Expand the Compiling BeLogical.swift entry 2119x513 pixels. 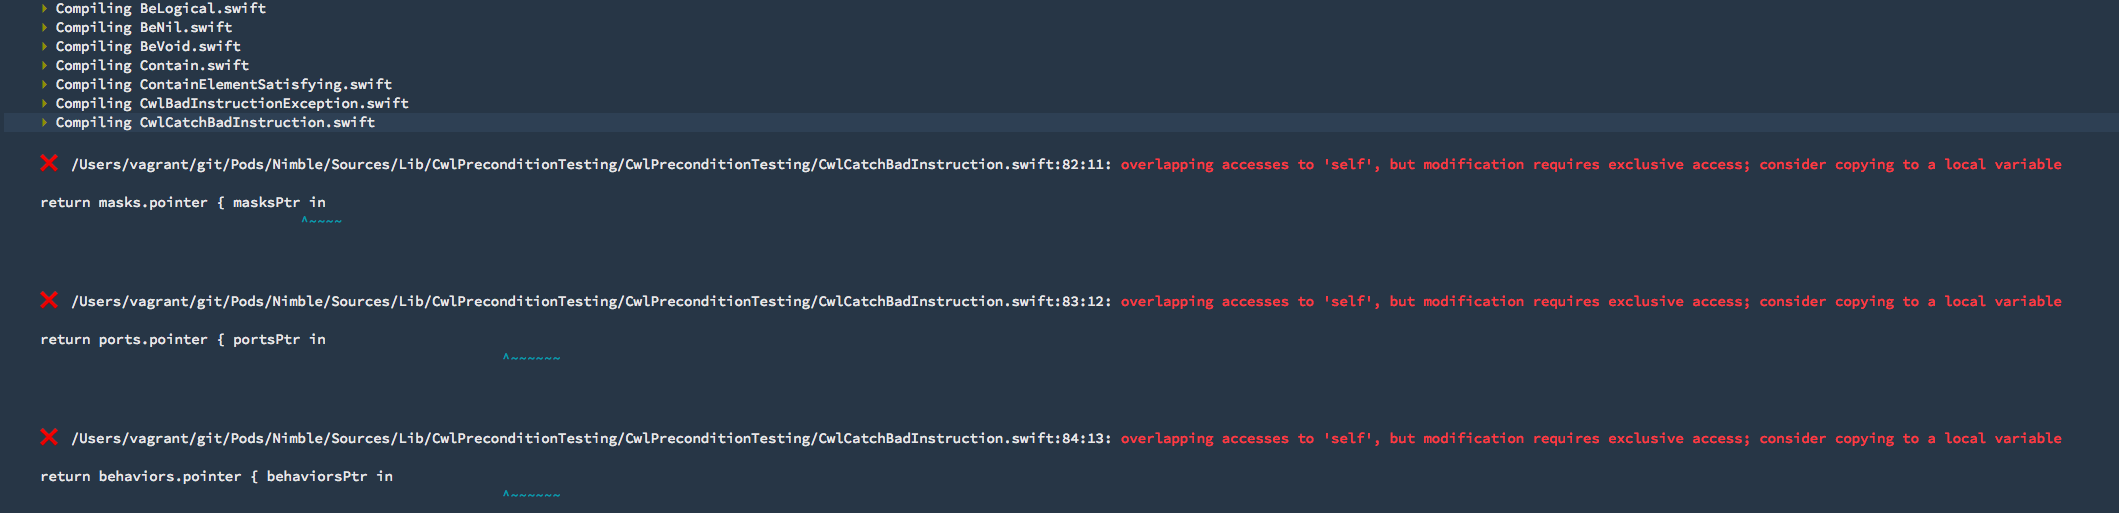click(44, 8)
